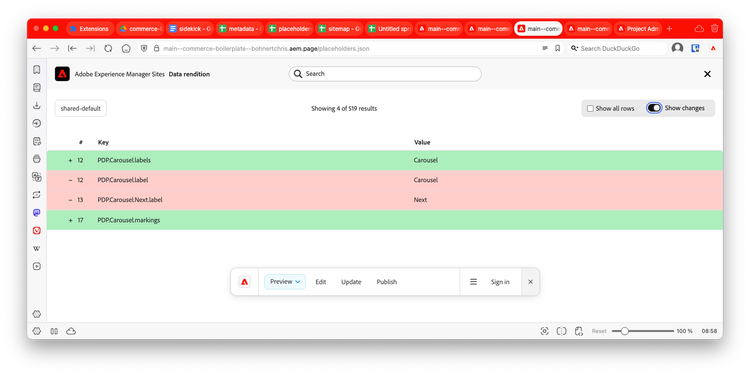Open the closed tabs trash icon
The image size is (750, 375).
715,29
